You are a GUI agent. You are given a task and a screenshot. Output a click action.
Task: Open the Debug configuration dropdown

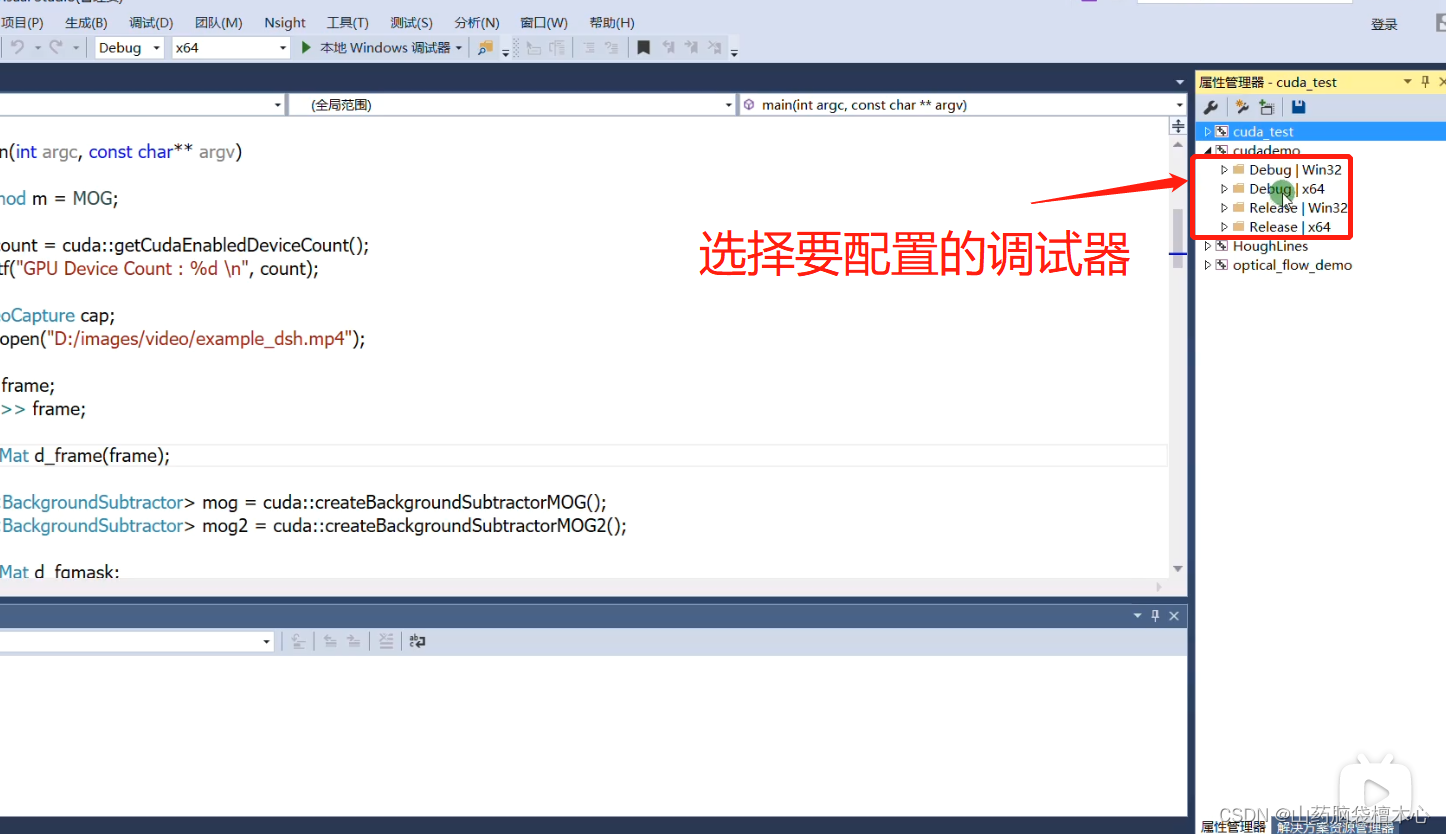click(x=129, y=47)
